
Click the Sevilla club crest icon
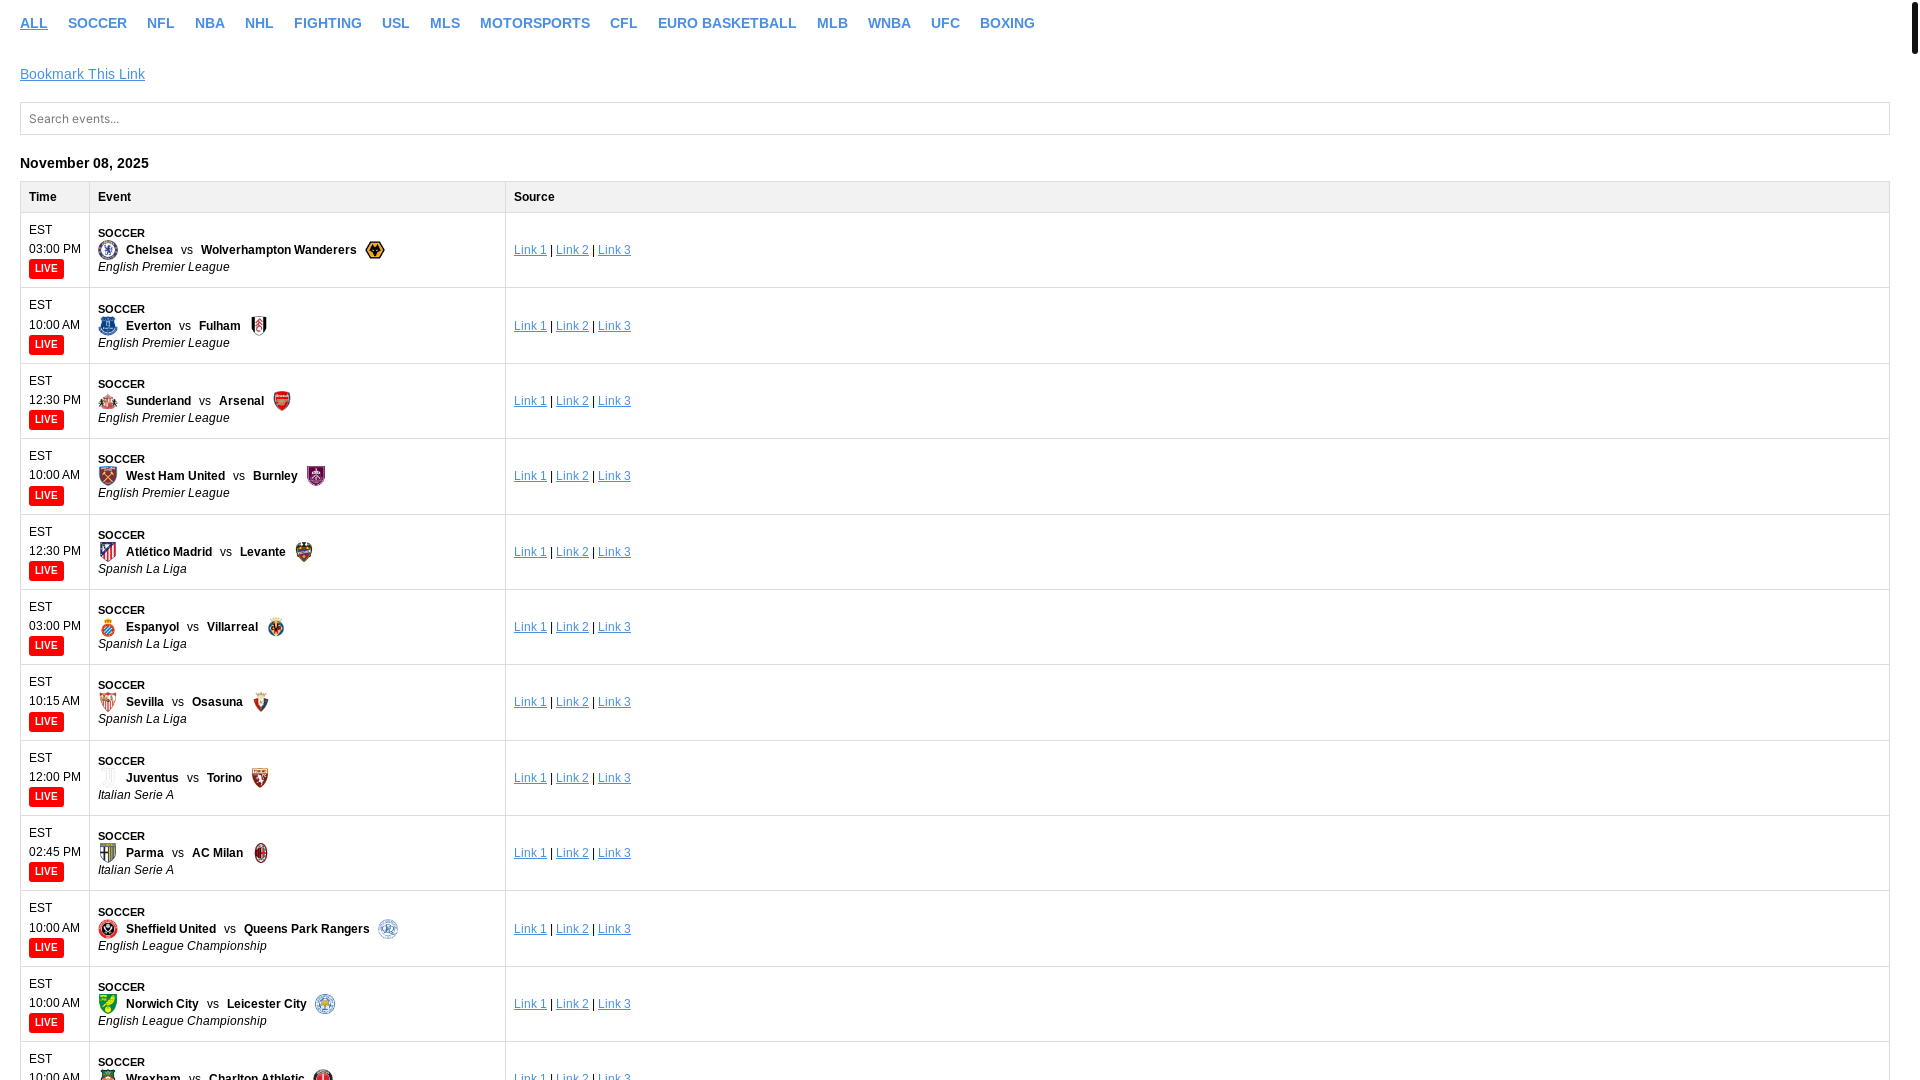(108, 702)
